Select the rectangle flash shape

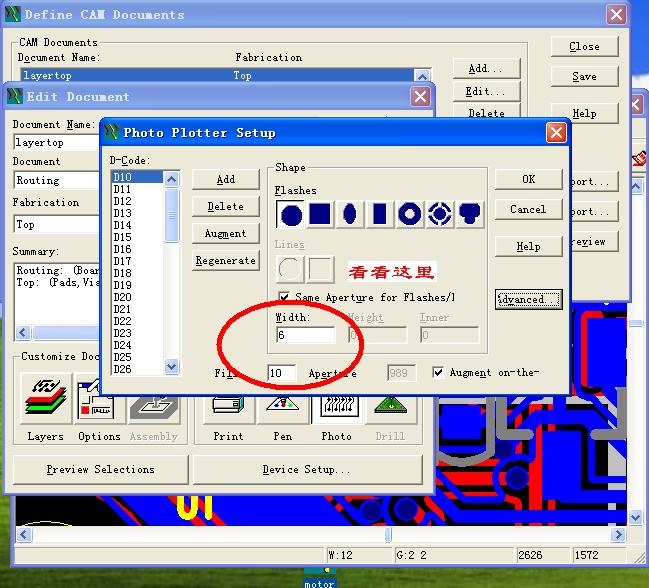pos(380,214)
